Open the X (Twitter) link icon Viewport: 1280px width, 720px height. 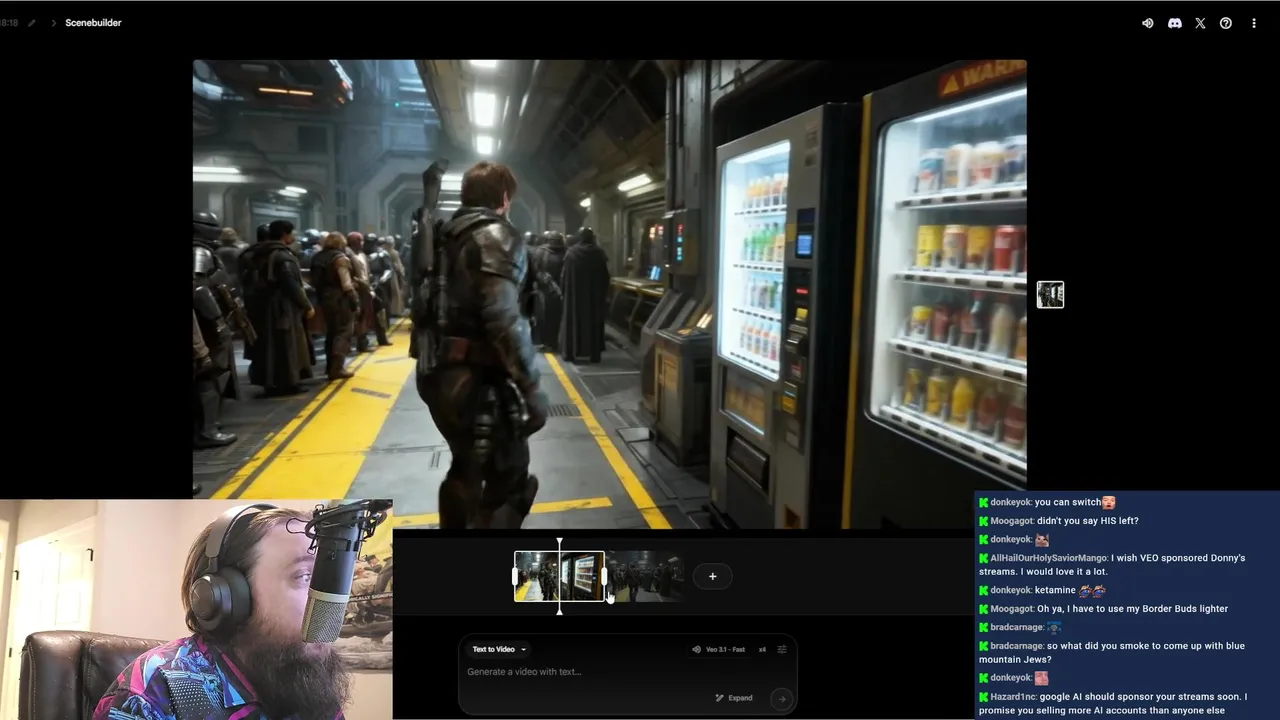pos(1200,23)
